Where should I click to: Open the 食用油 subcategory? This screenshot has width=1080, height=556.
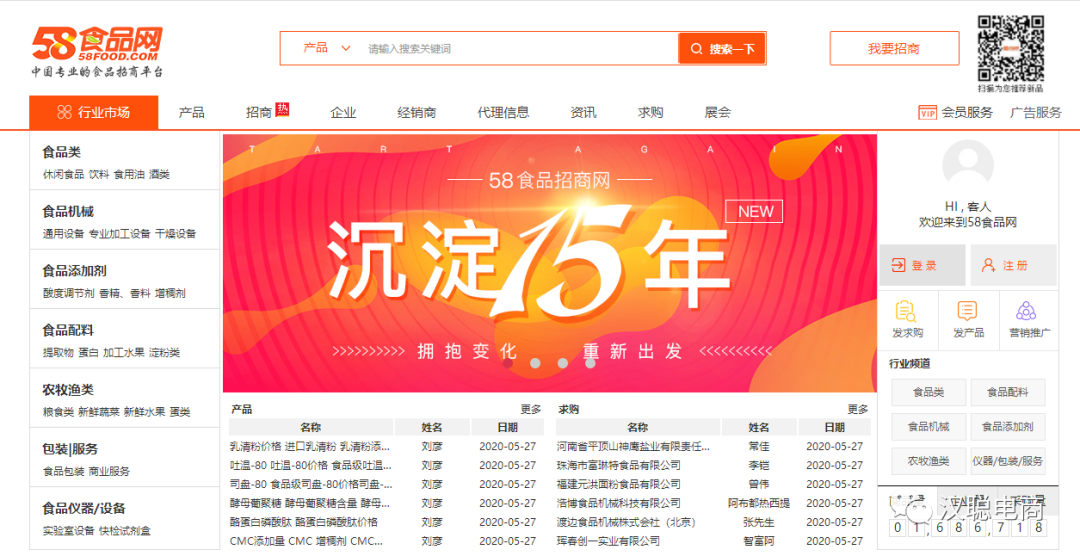(129, 174)
